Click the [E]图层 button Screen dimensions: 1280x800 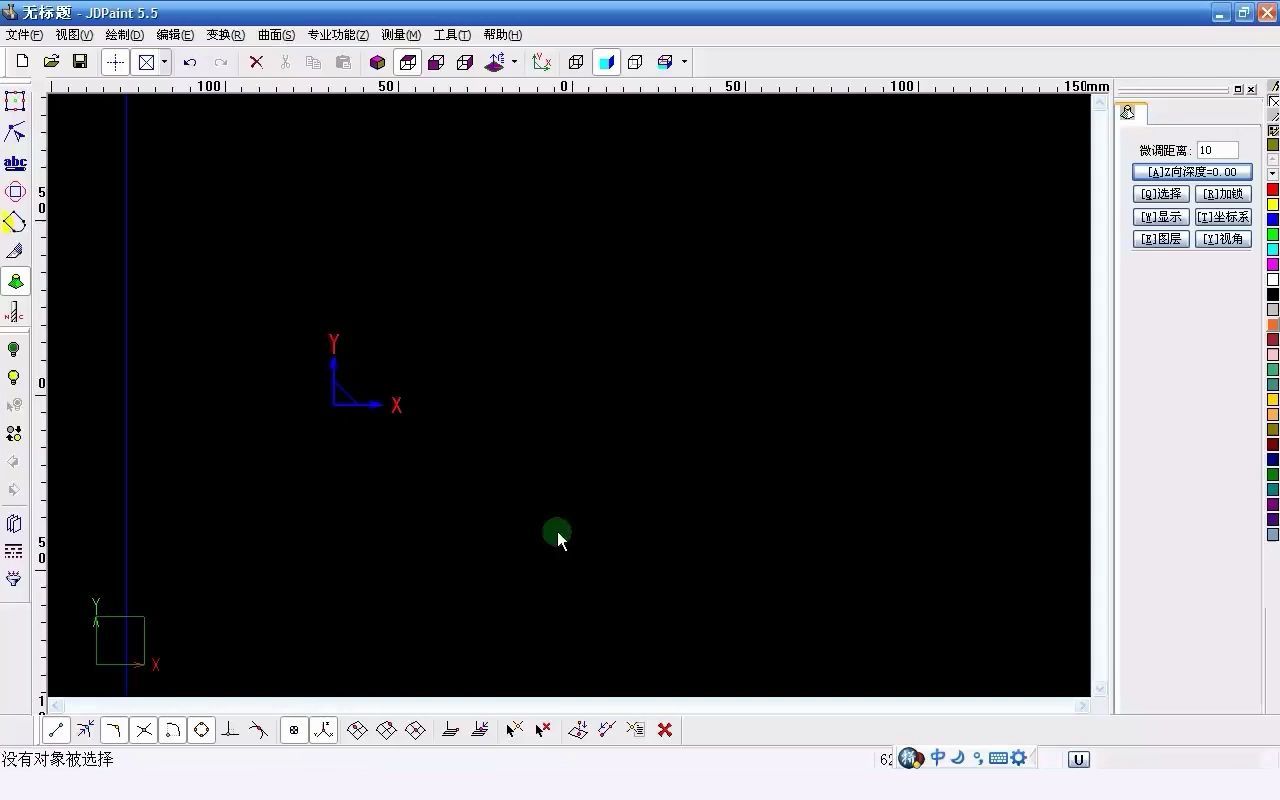[1161, 239]
